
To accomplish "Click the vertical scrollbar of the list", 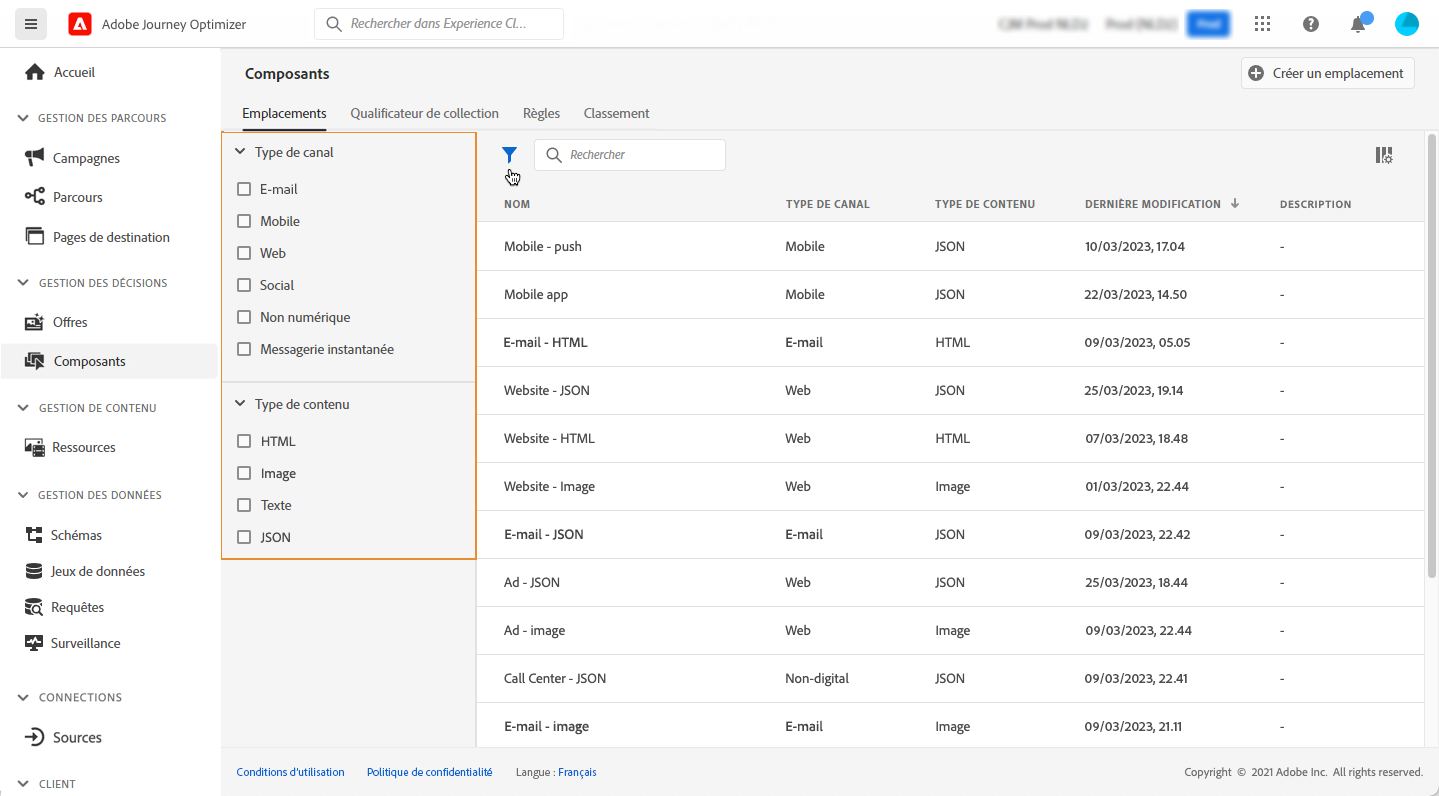I will click(x=1431, y=350).
